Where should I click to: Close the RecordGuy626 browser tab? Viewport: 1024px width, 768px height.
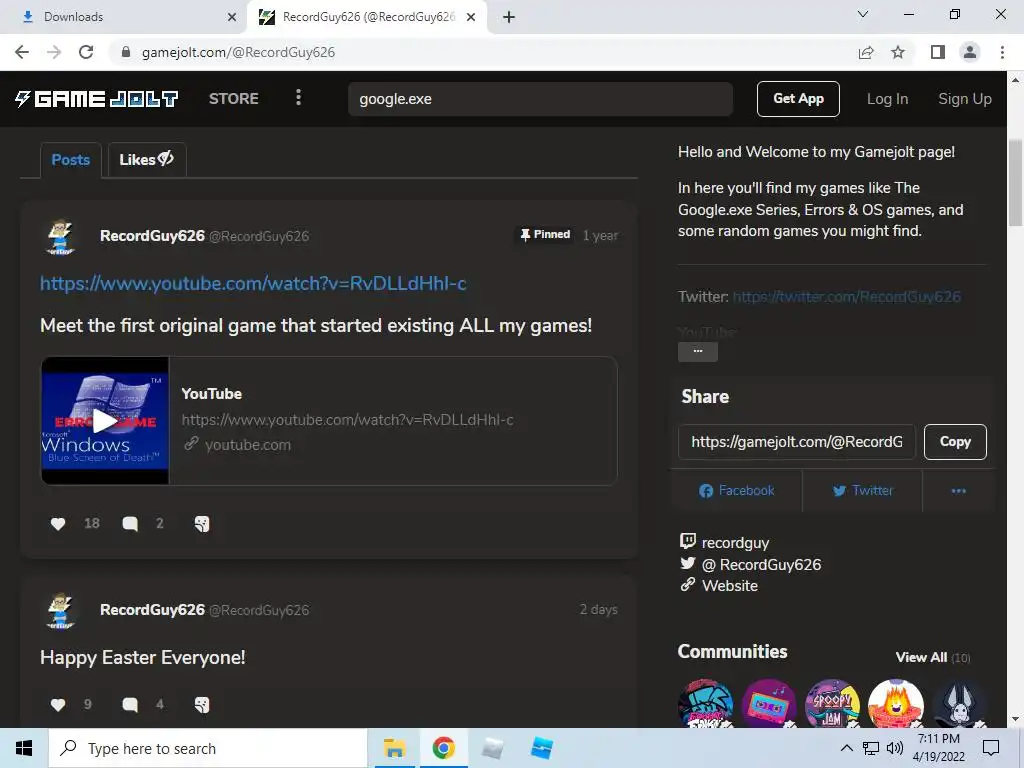coord(471,17)
